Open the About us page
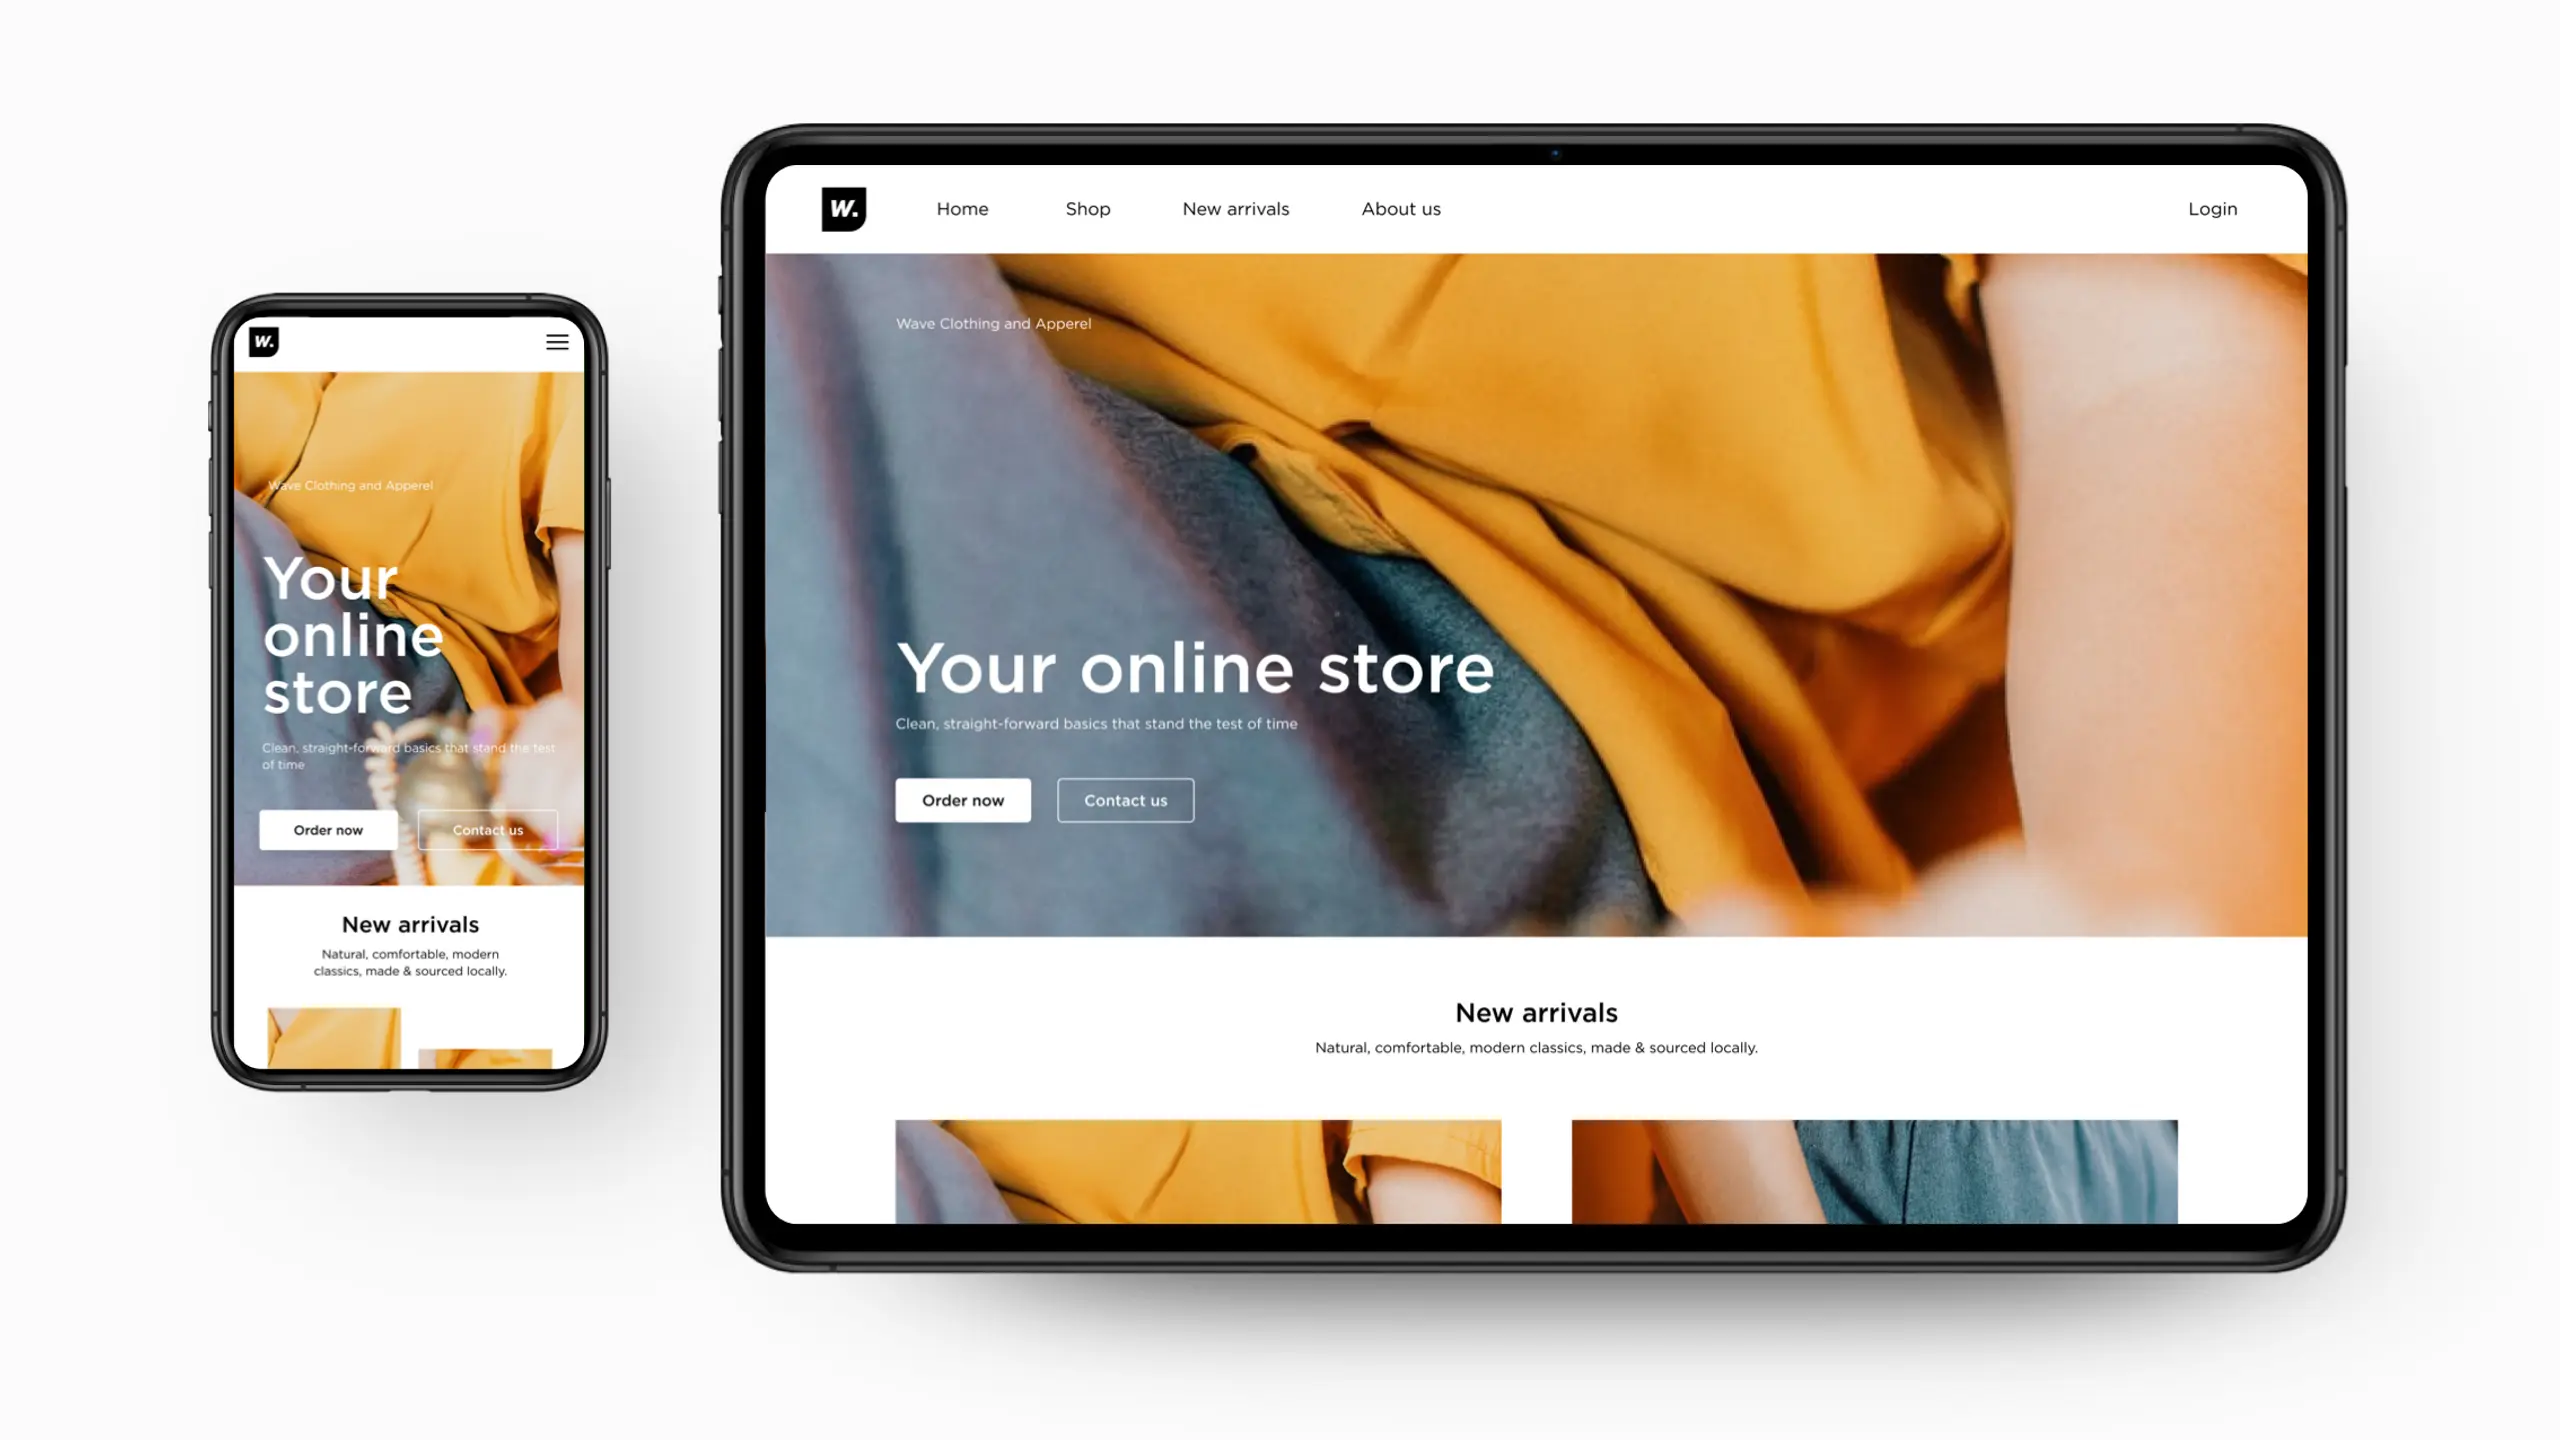This screenshot has height=1440, width=2560. (1401, 207)
